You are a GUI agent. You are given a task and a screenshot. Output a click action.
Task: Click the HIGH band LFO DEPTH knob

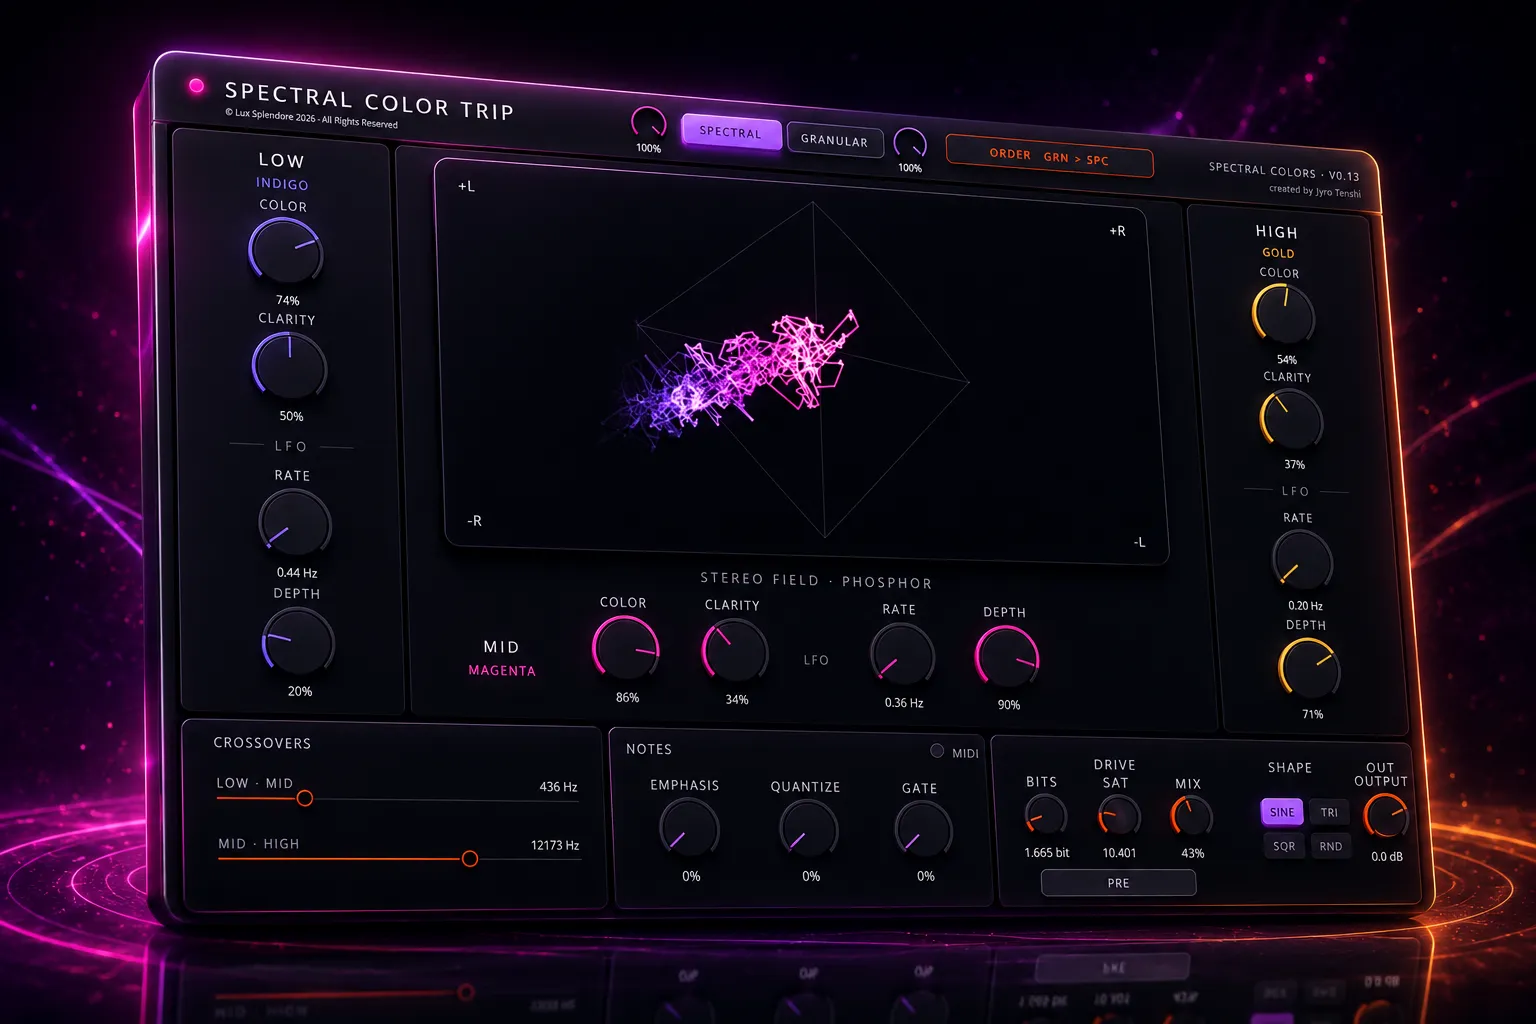[1309, 668]
